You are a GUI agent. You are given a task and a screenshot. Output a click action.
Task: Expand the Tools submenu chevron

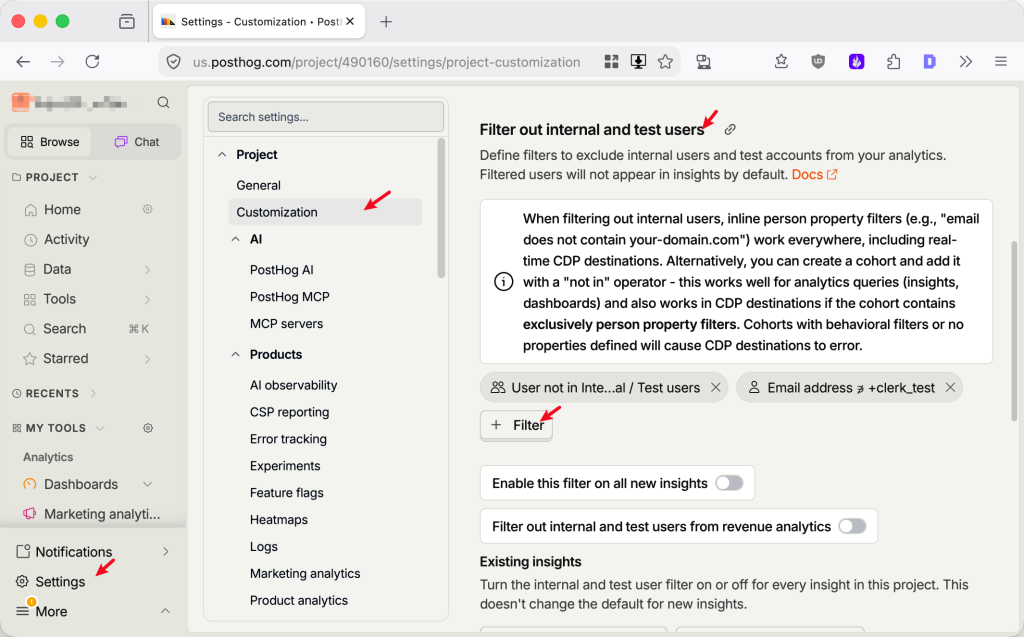(x=147, y=299)
